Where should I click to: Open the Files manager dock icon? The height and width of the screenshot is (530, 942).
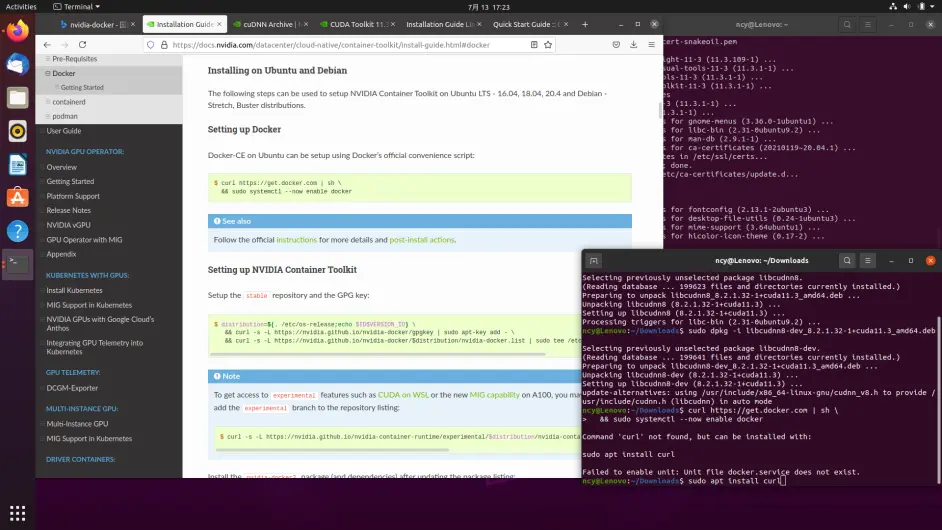click(x=17, y=97)
